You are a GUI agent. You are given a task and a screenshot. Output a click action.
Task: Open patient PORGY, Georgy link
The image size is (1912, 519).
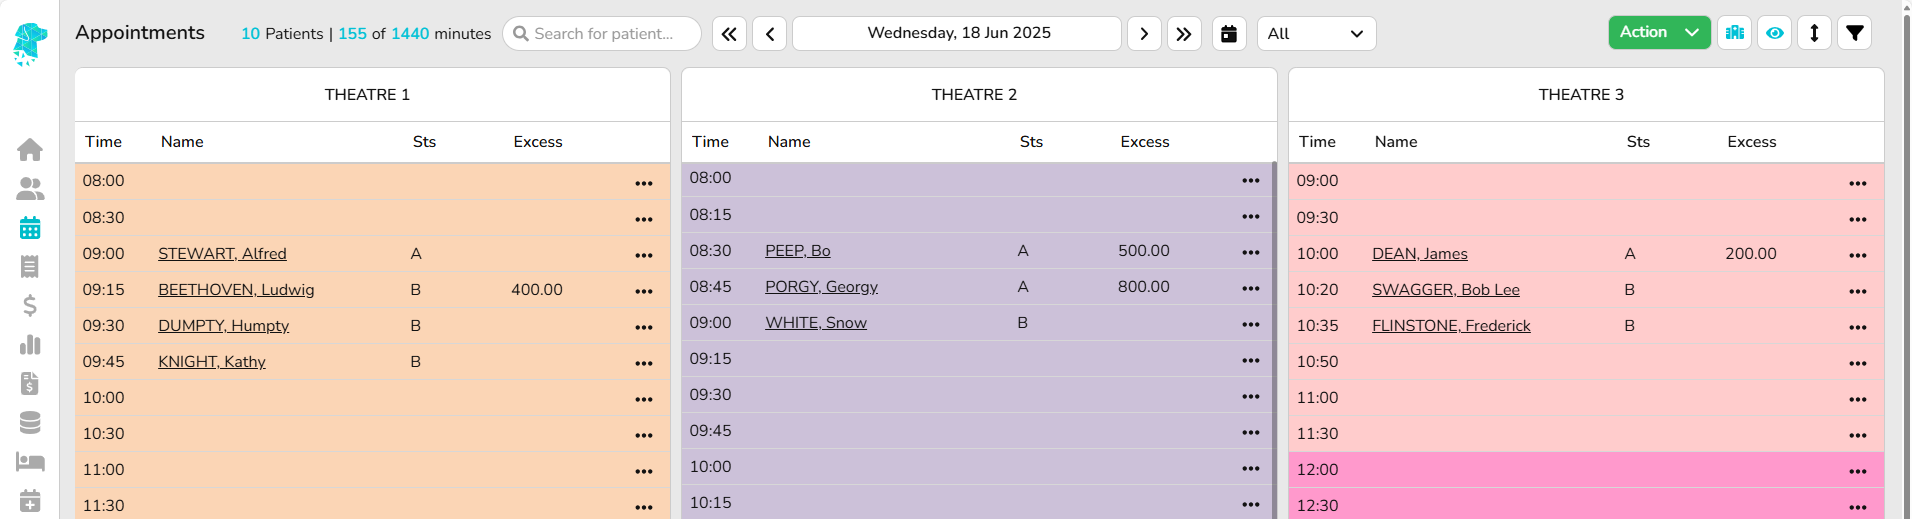point(821,287)
